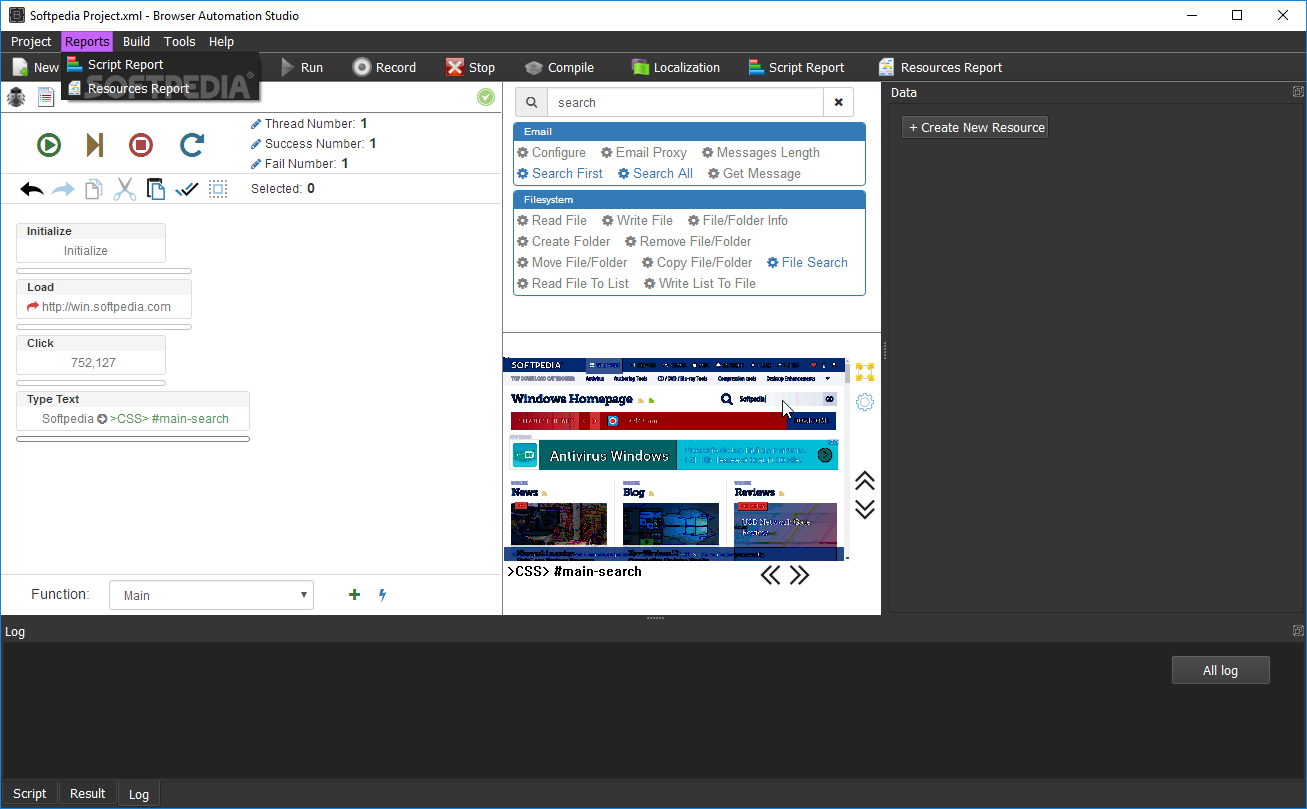
Task: Switch to the Result tab
Action: pos(87,793)
